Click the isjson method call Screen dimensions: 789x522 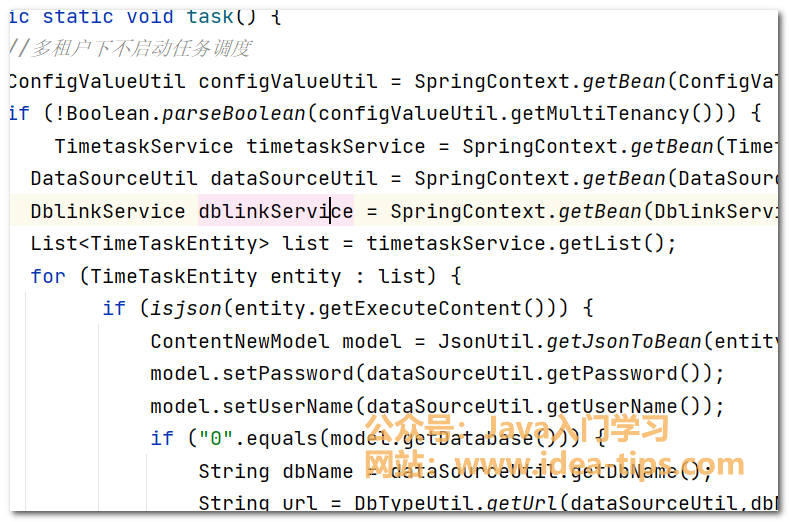point(182,309)
